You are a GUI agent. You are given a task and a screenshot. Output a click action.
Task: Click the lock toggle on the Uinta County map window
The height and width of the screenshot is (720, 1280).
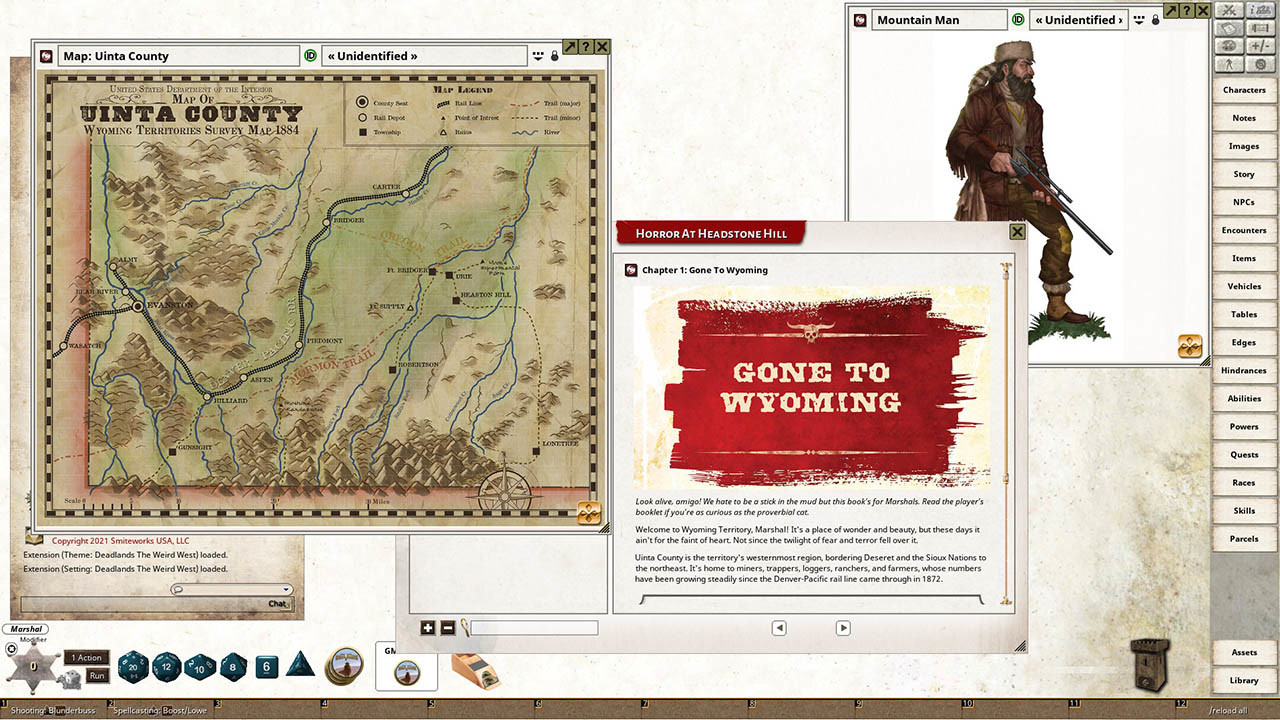554,56
